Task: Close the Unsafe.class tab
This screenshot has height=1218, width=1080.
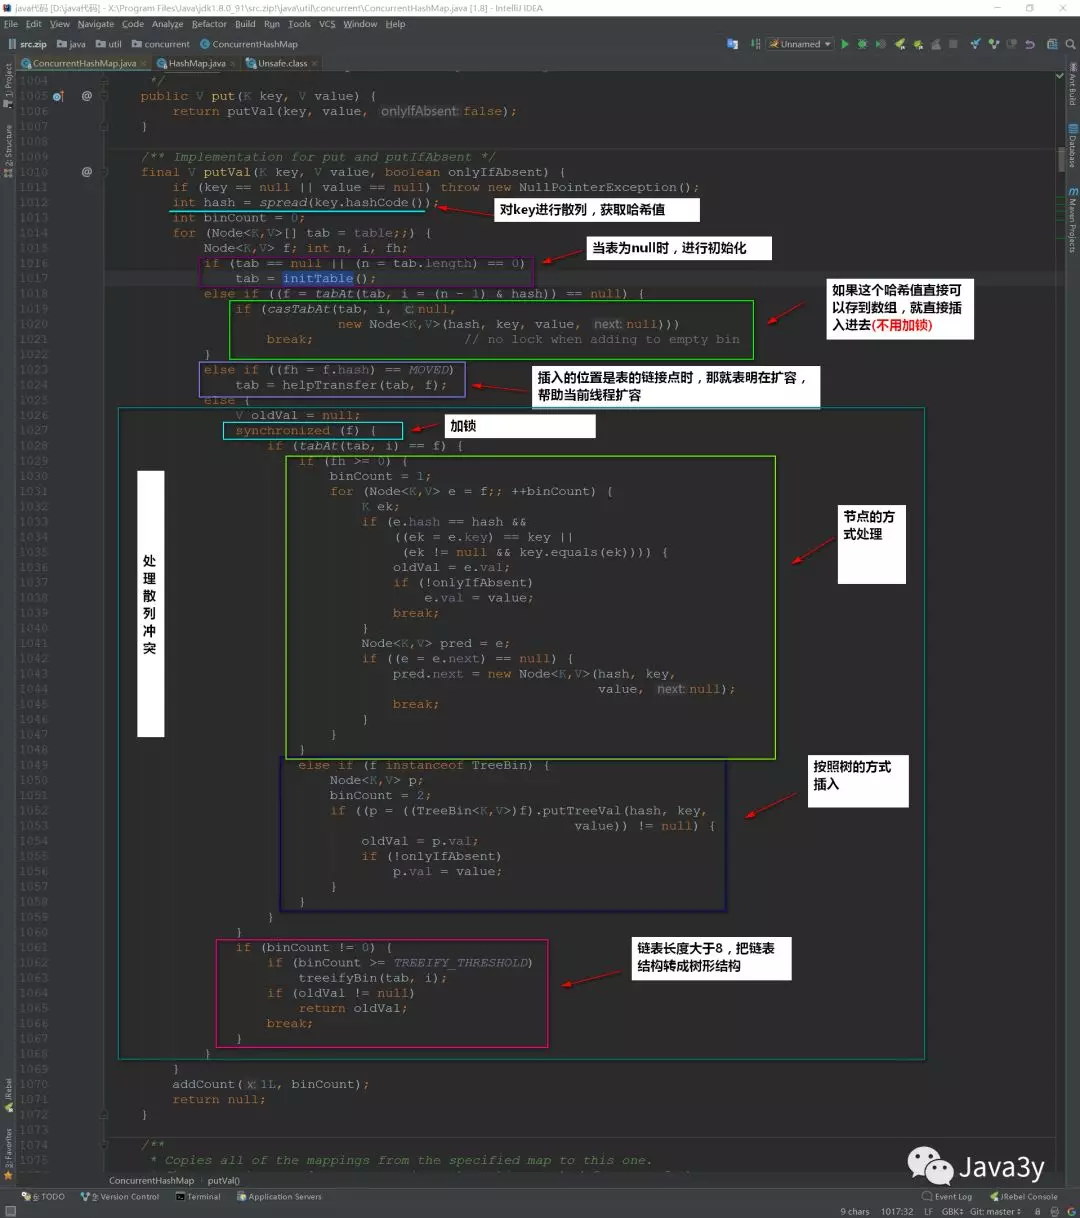Action: point(314,63)
